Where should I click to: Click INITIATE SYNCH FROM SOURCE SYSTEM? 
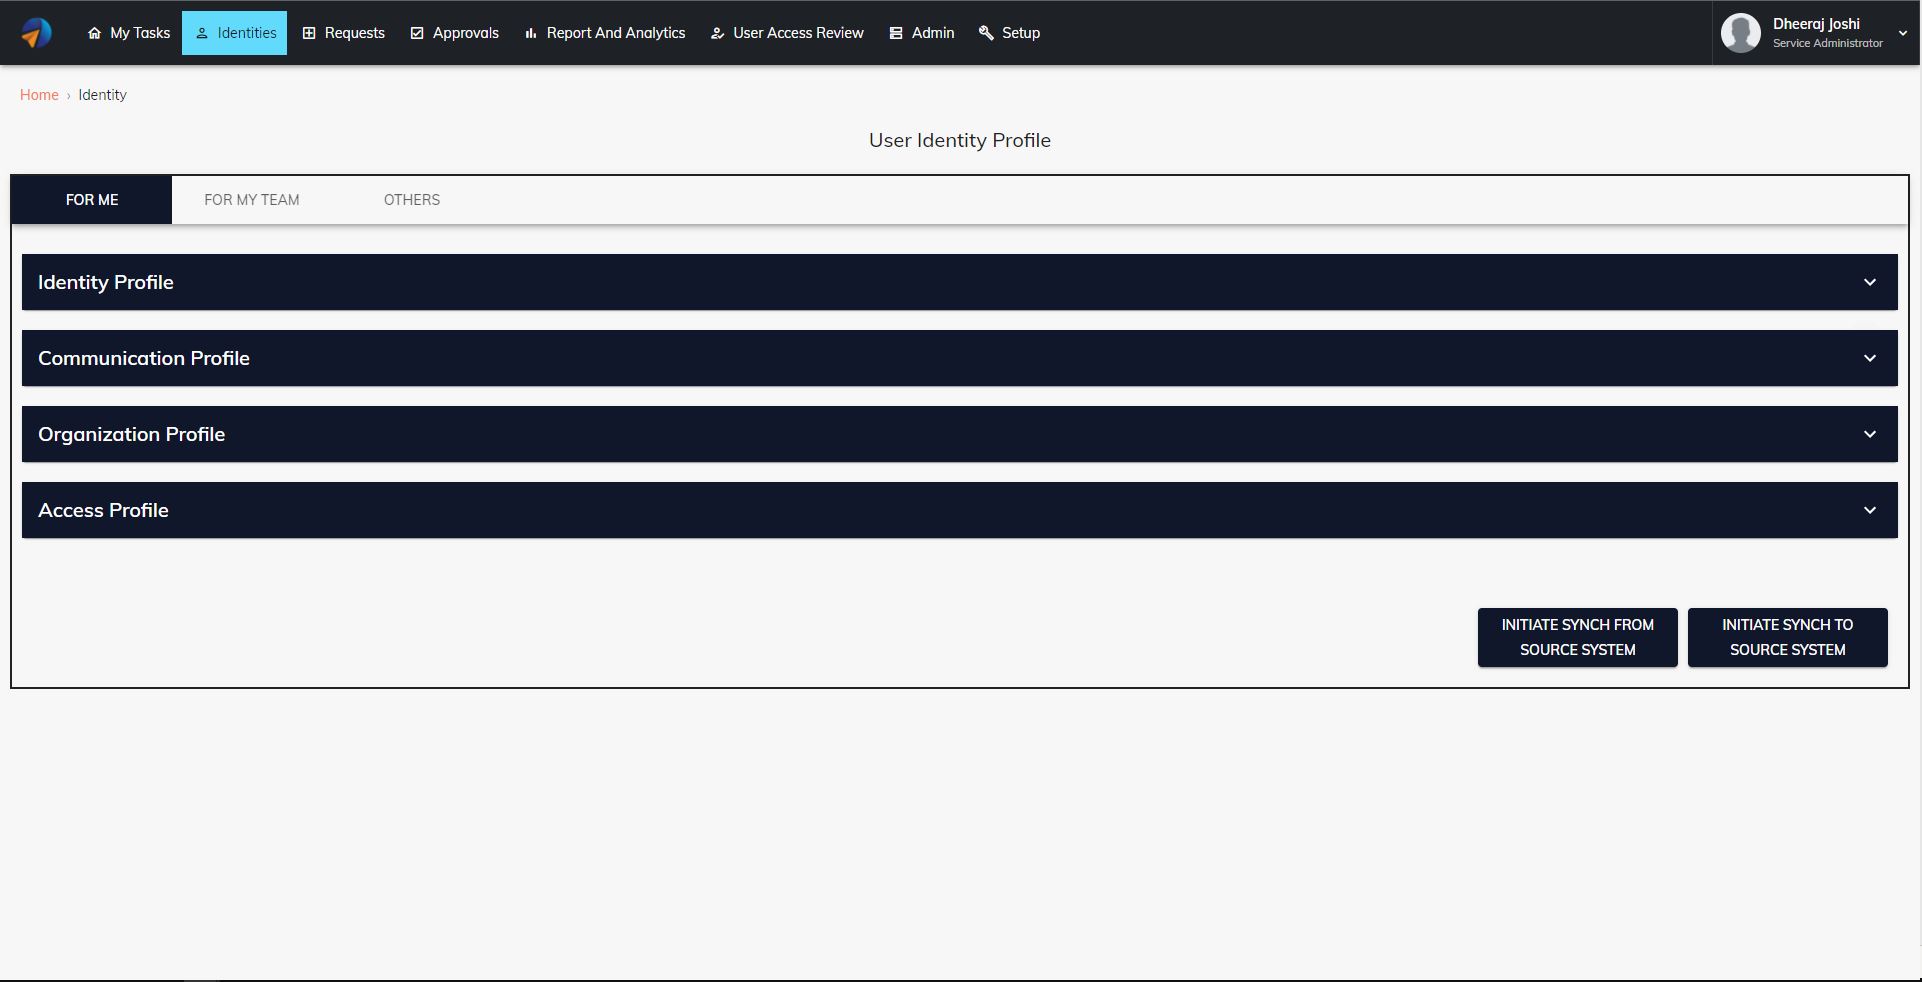(x=1577, y=637)
